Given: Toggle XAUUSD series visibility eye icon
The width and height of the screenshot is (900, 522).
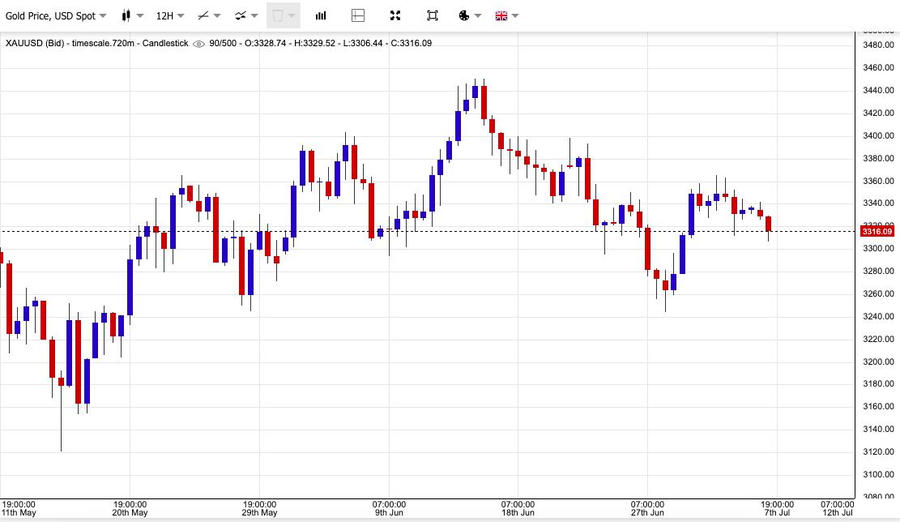Looking at the screenshot, I should [199, 44].
